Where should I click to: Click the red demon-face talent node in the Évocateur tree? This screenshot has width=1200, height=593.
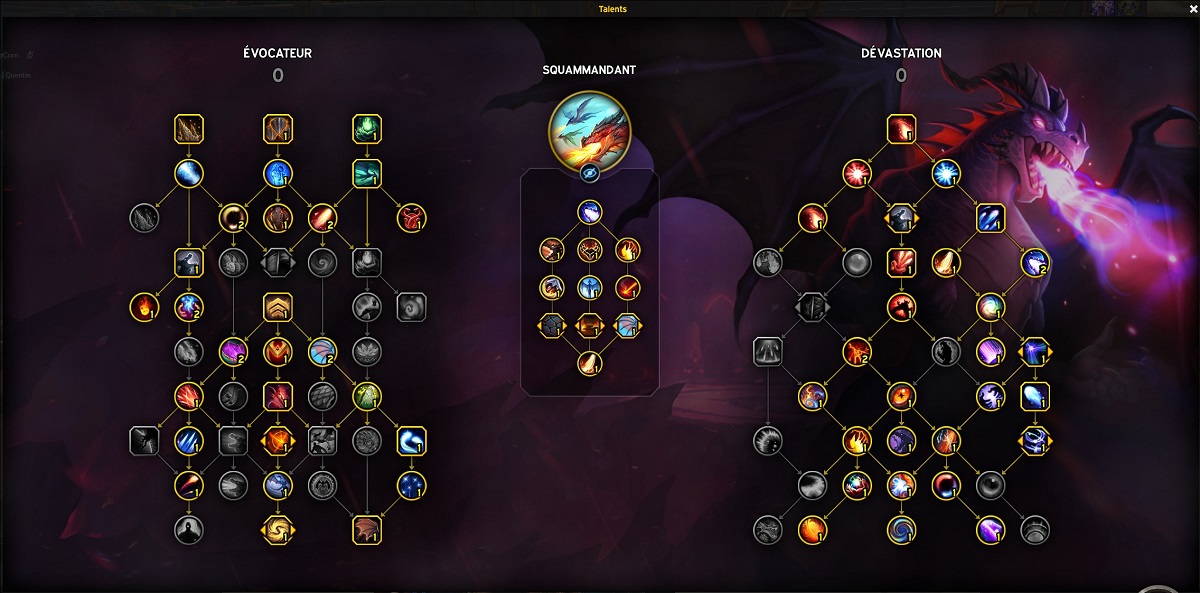[411, 217]
